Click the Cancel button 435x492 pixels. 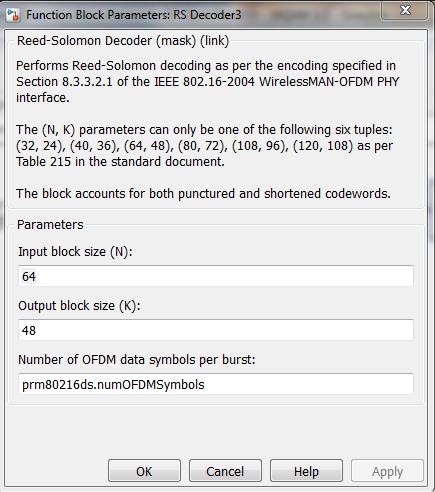pyautogui.click(x=225, y=471)
